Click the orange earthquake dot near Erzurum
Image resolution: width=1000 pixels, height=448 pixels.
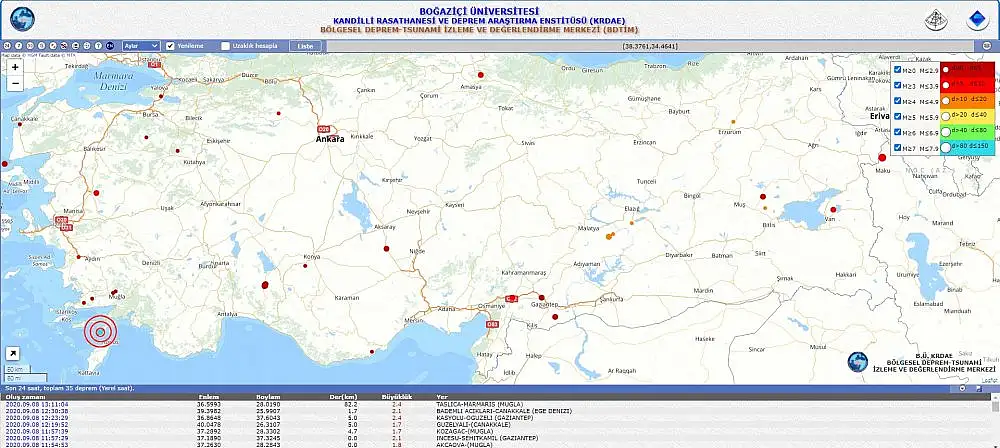pos(733,121)
